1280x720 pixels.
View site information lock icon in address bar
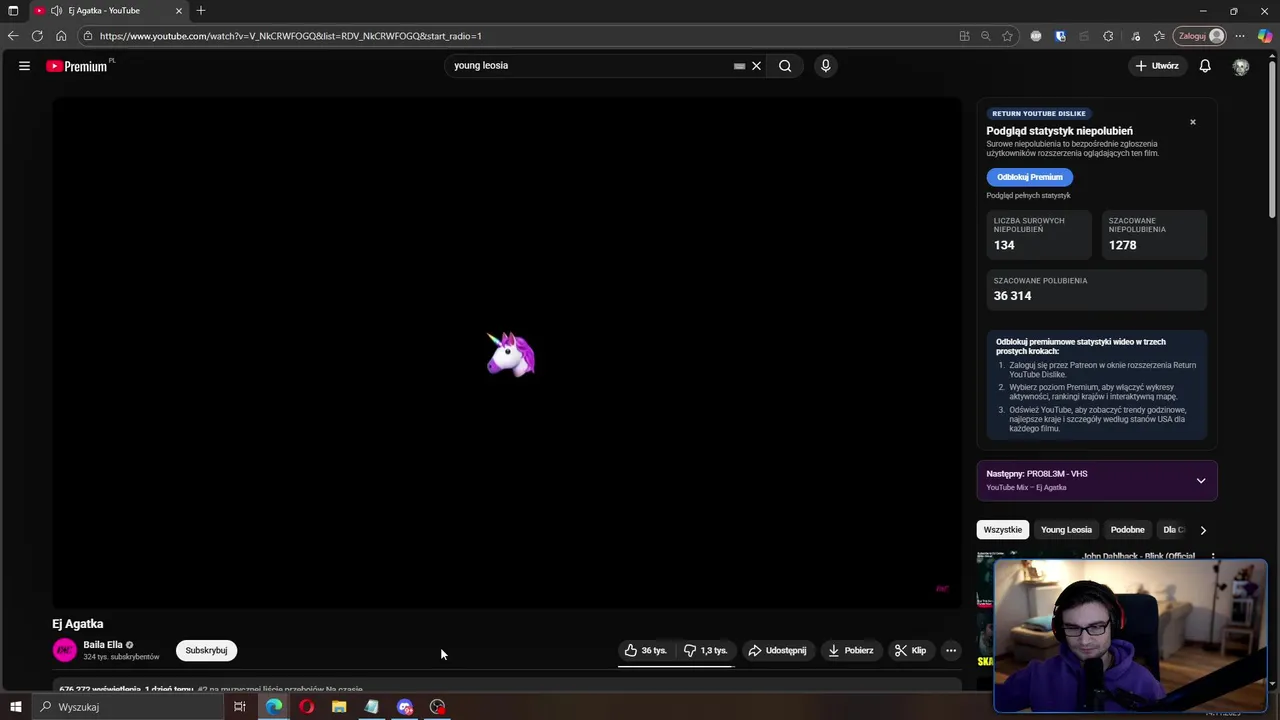pos(88,36)
